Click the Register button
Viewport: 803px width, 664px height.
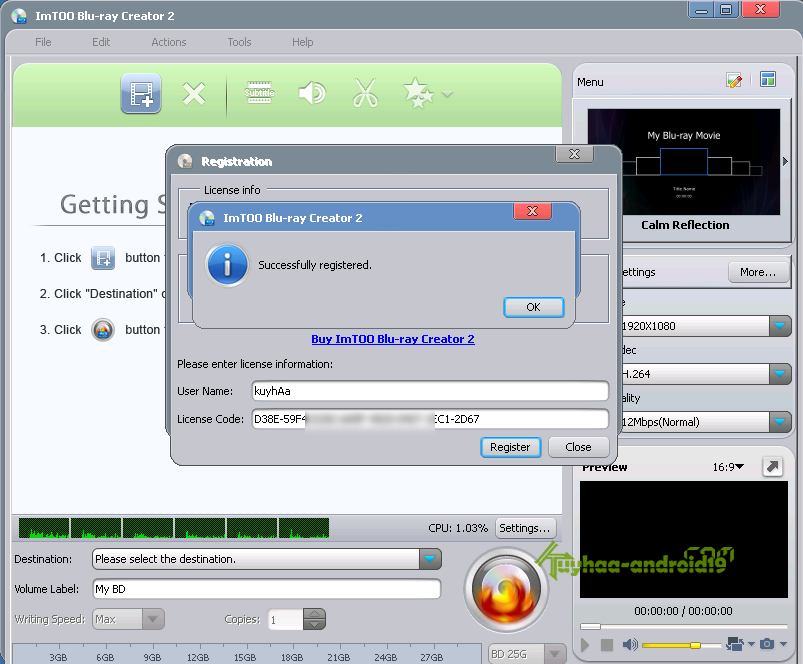511,447
